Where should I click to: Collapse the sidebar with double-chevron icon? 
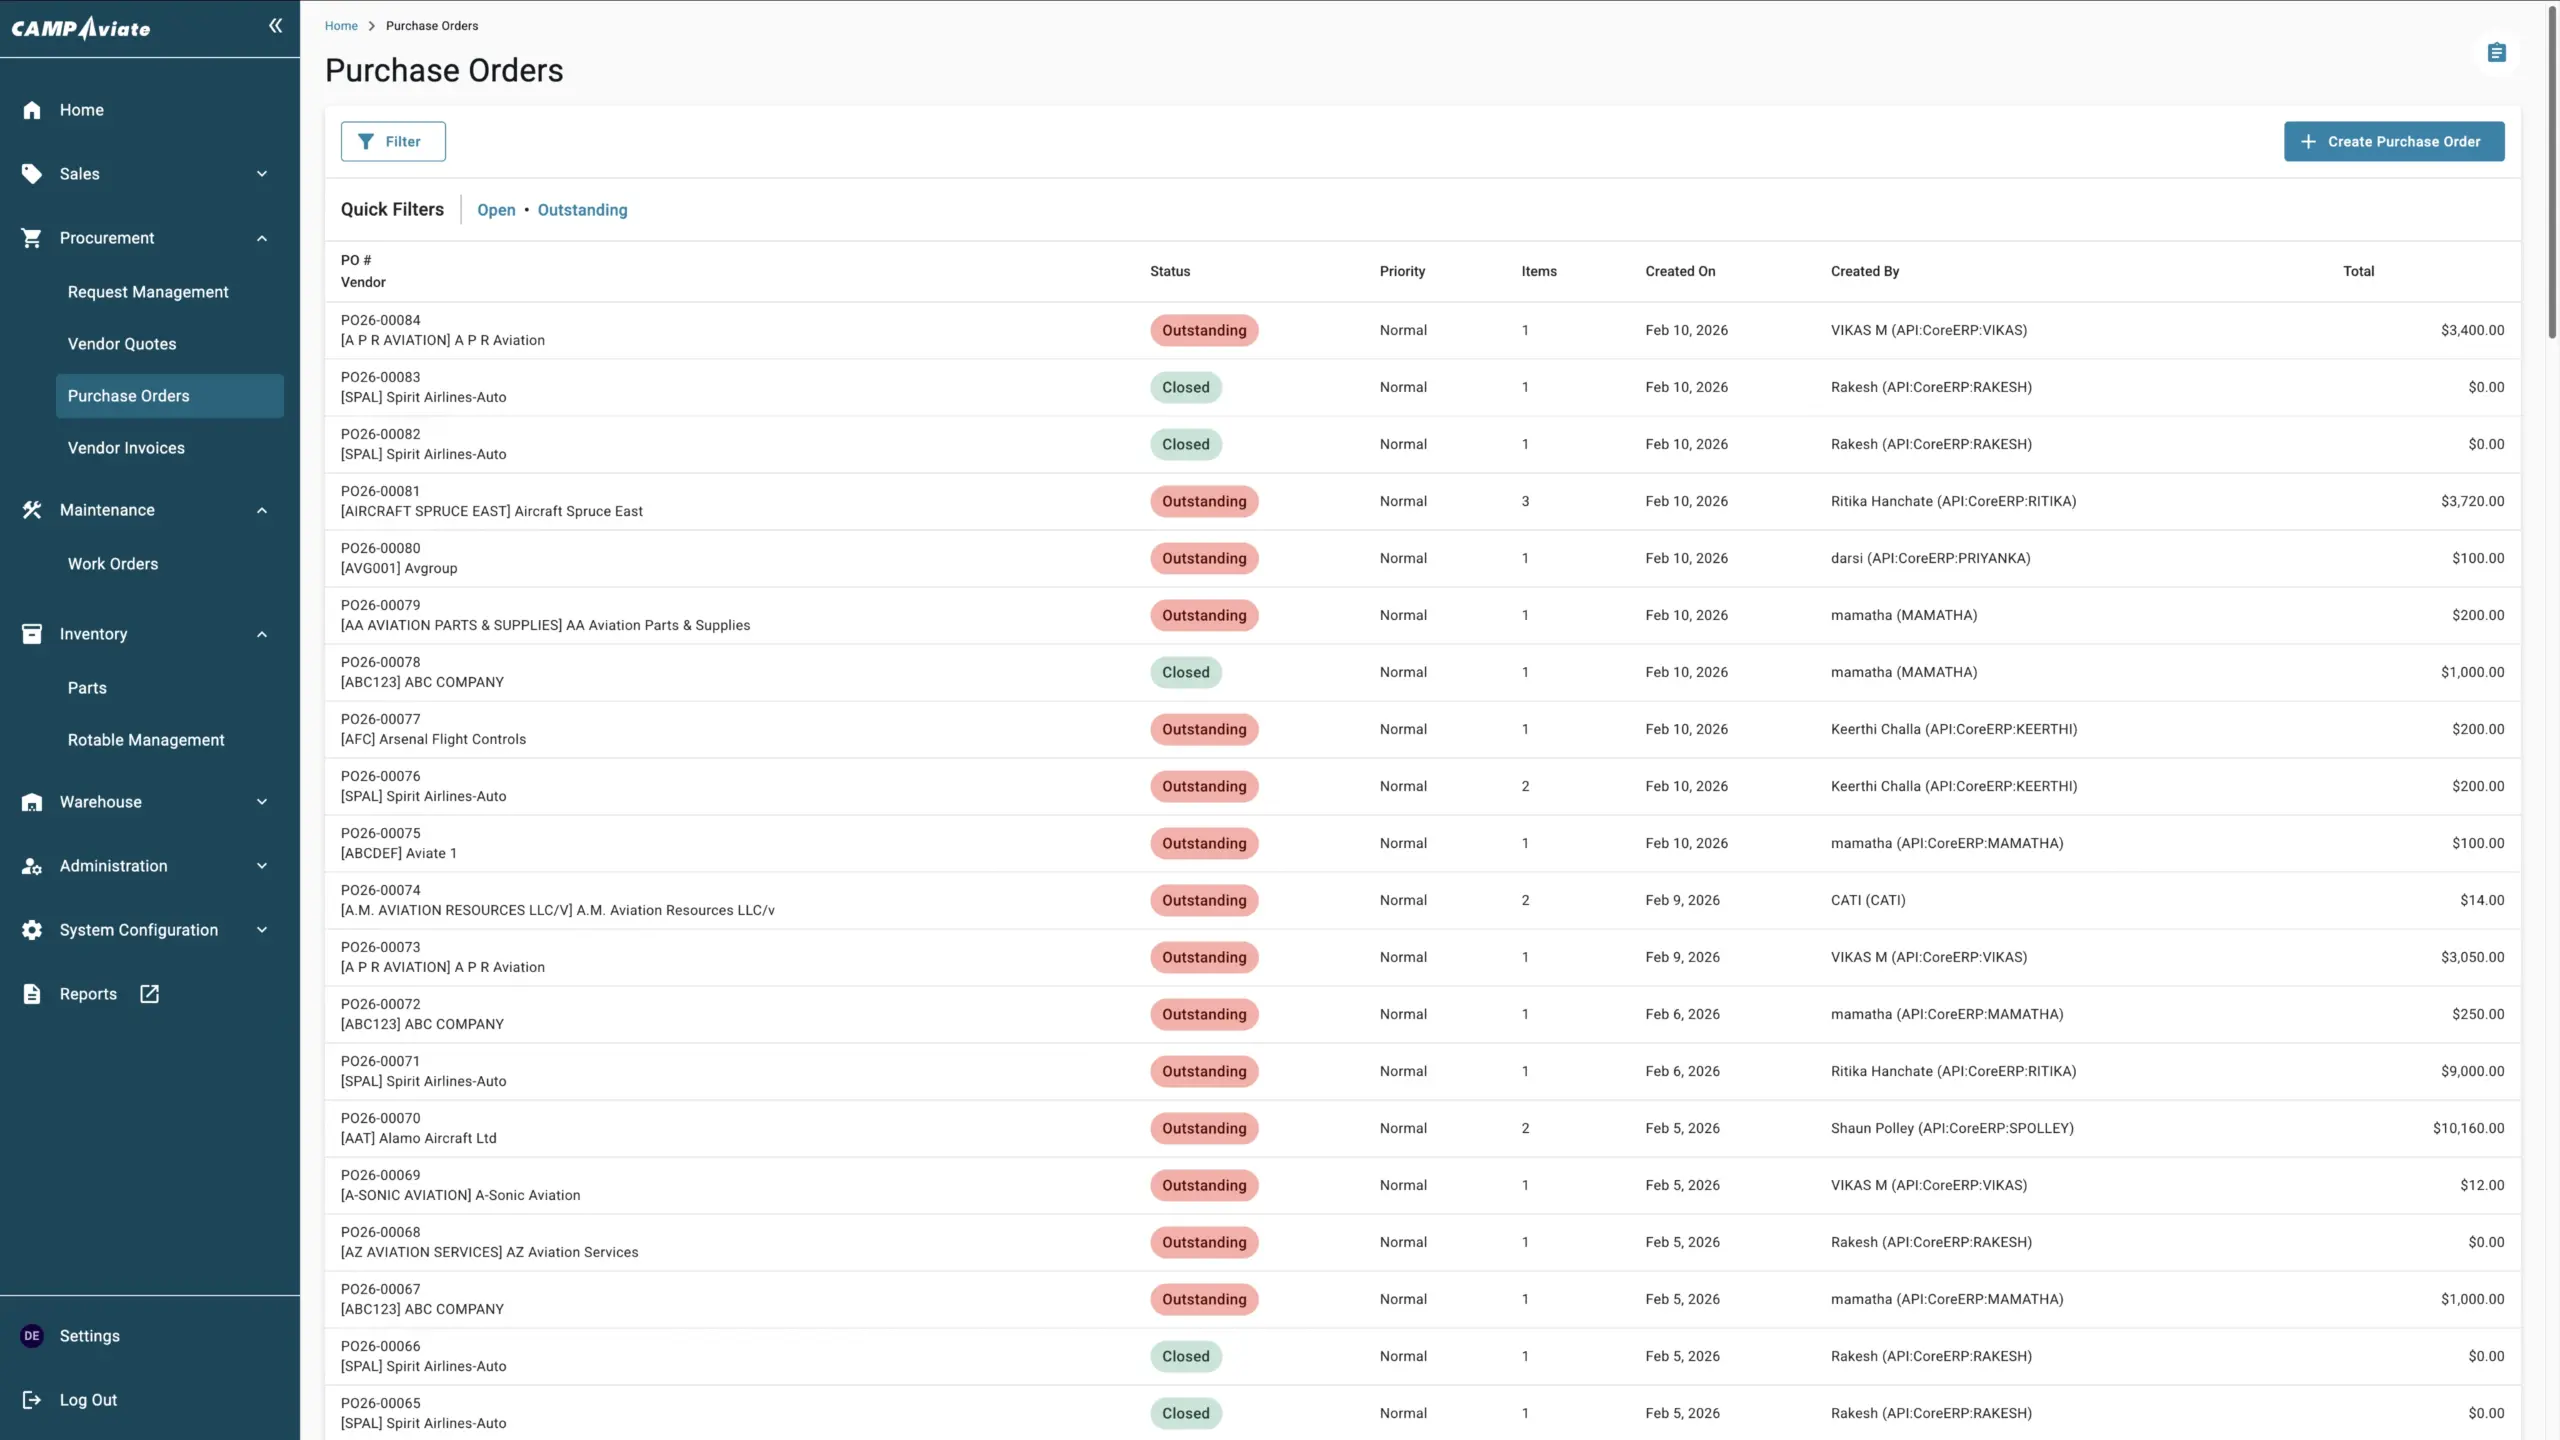[x=275, y=26]
